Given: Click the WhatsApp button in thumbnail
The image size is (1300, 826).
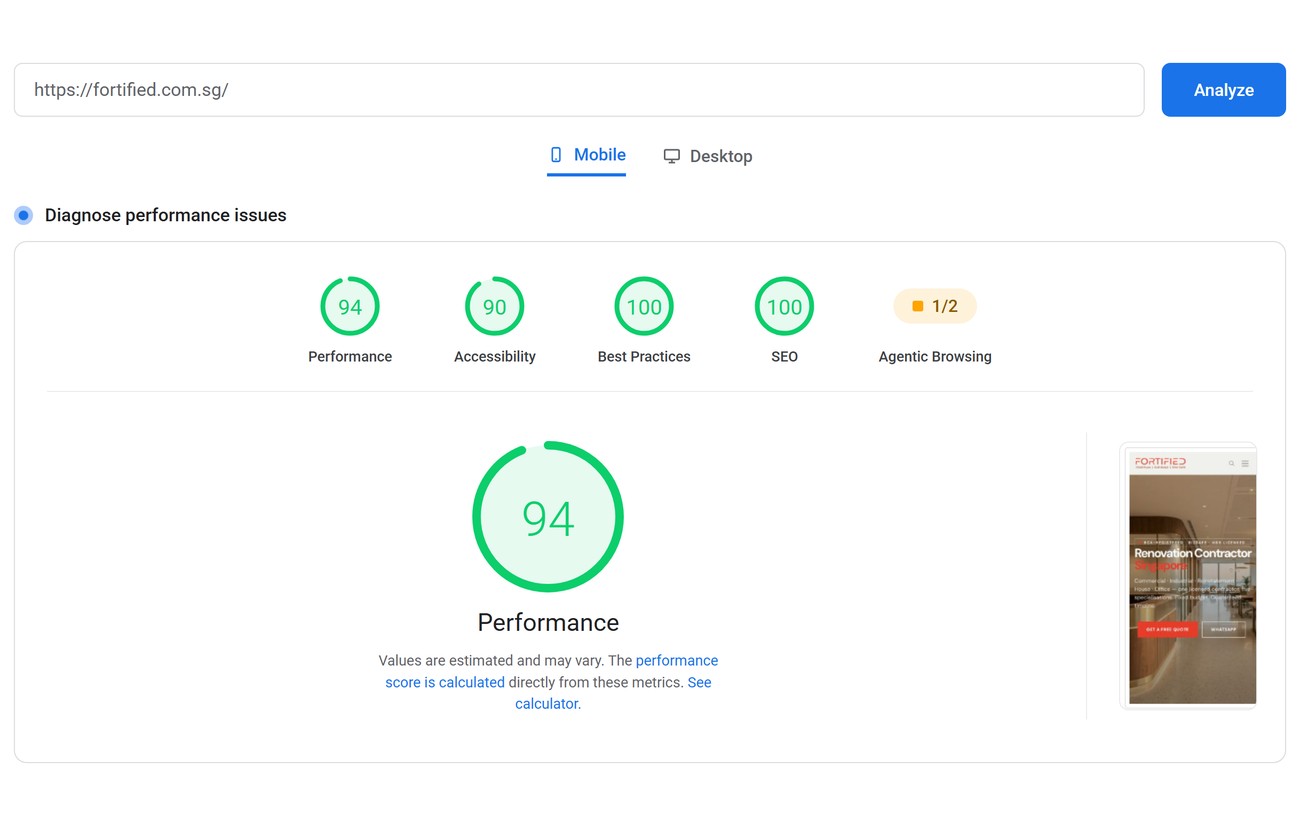Looking at the screenshot, I should point(1224,630).
